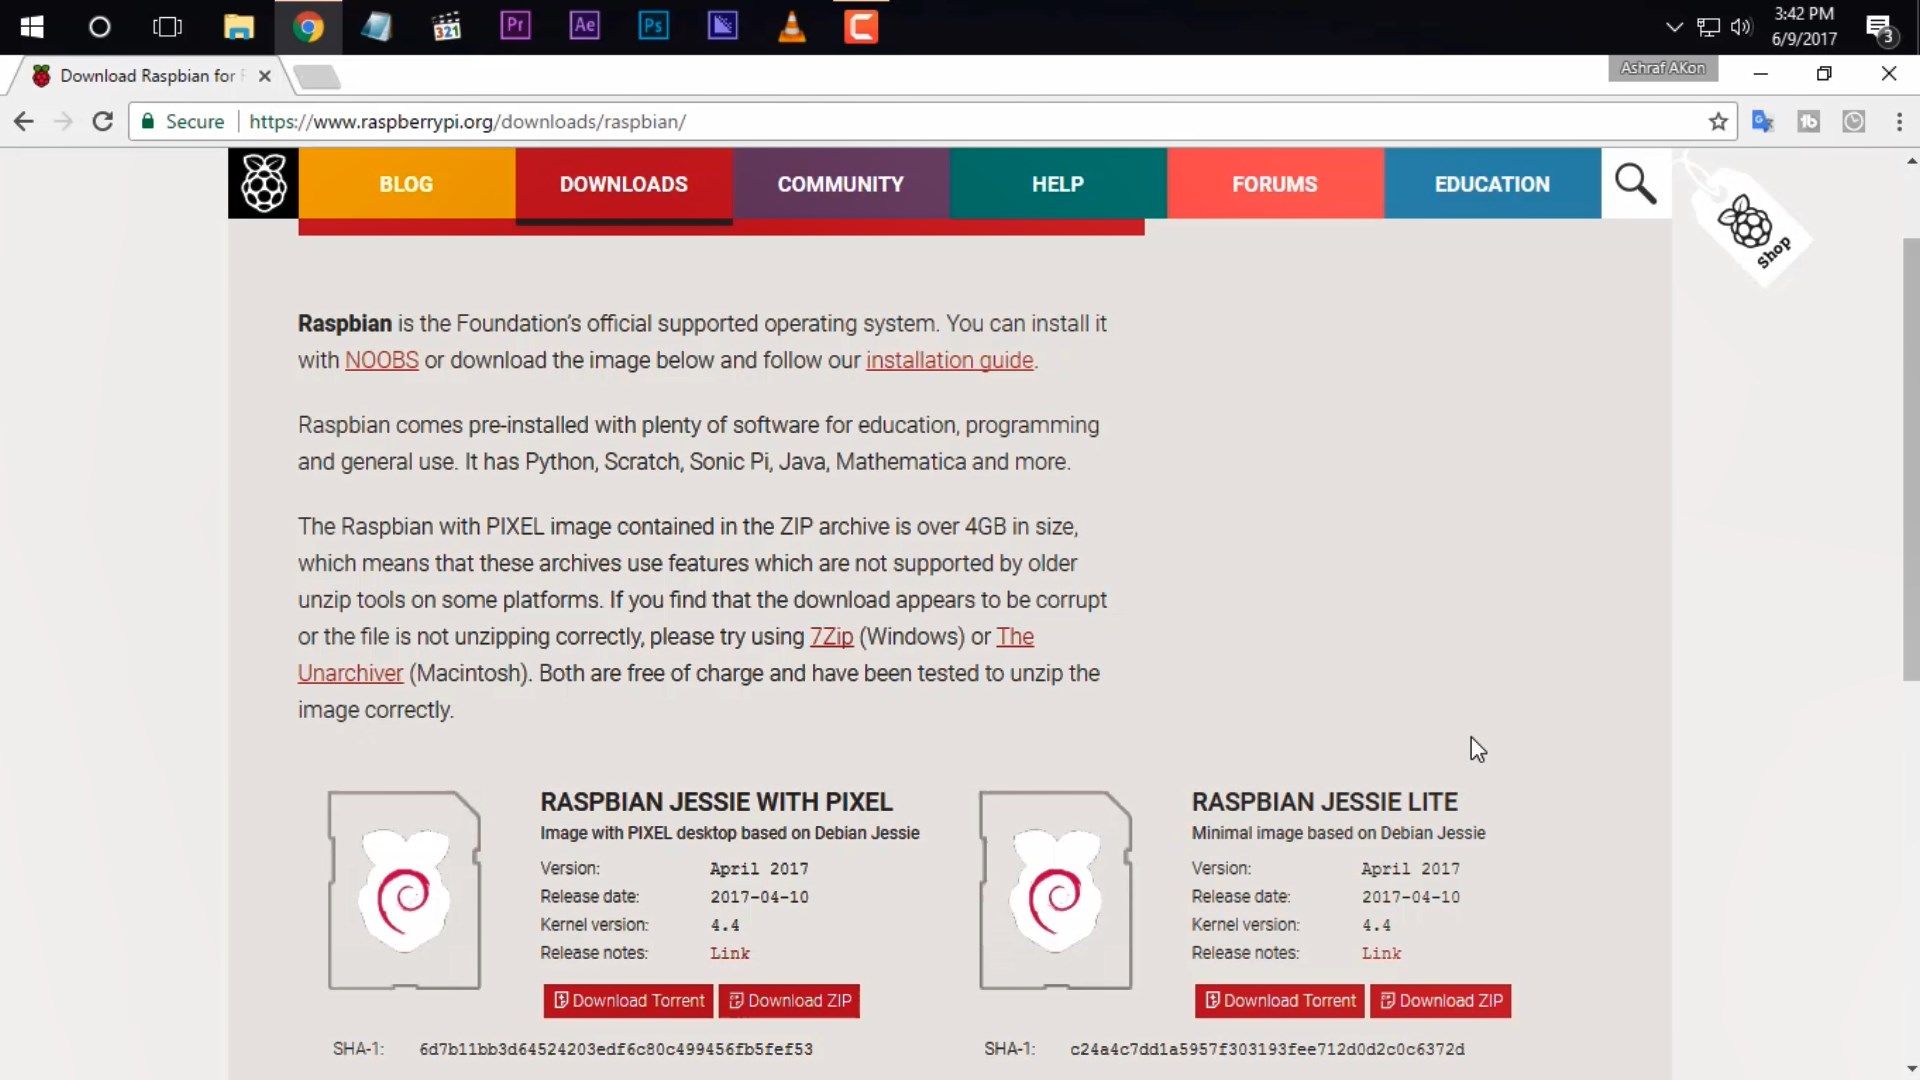Image resolution: width=1920 pixels, height=1080 pixels.
Task: Click the VLC media player taskbar icon
Action: click(791, 26)
